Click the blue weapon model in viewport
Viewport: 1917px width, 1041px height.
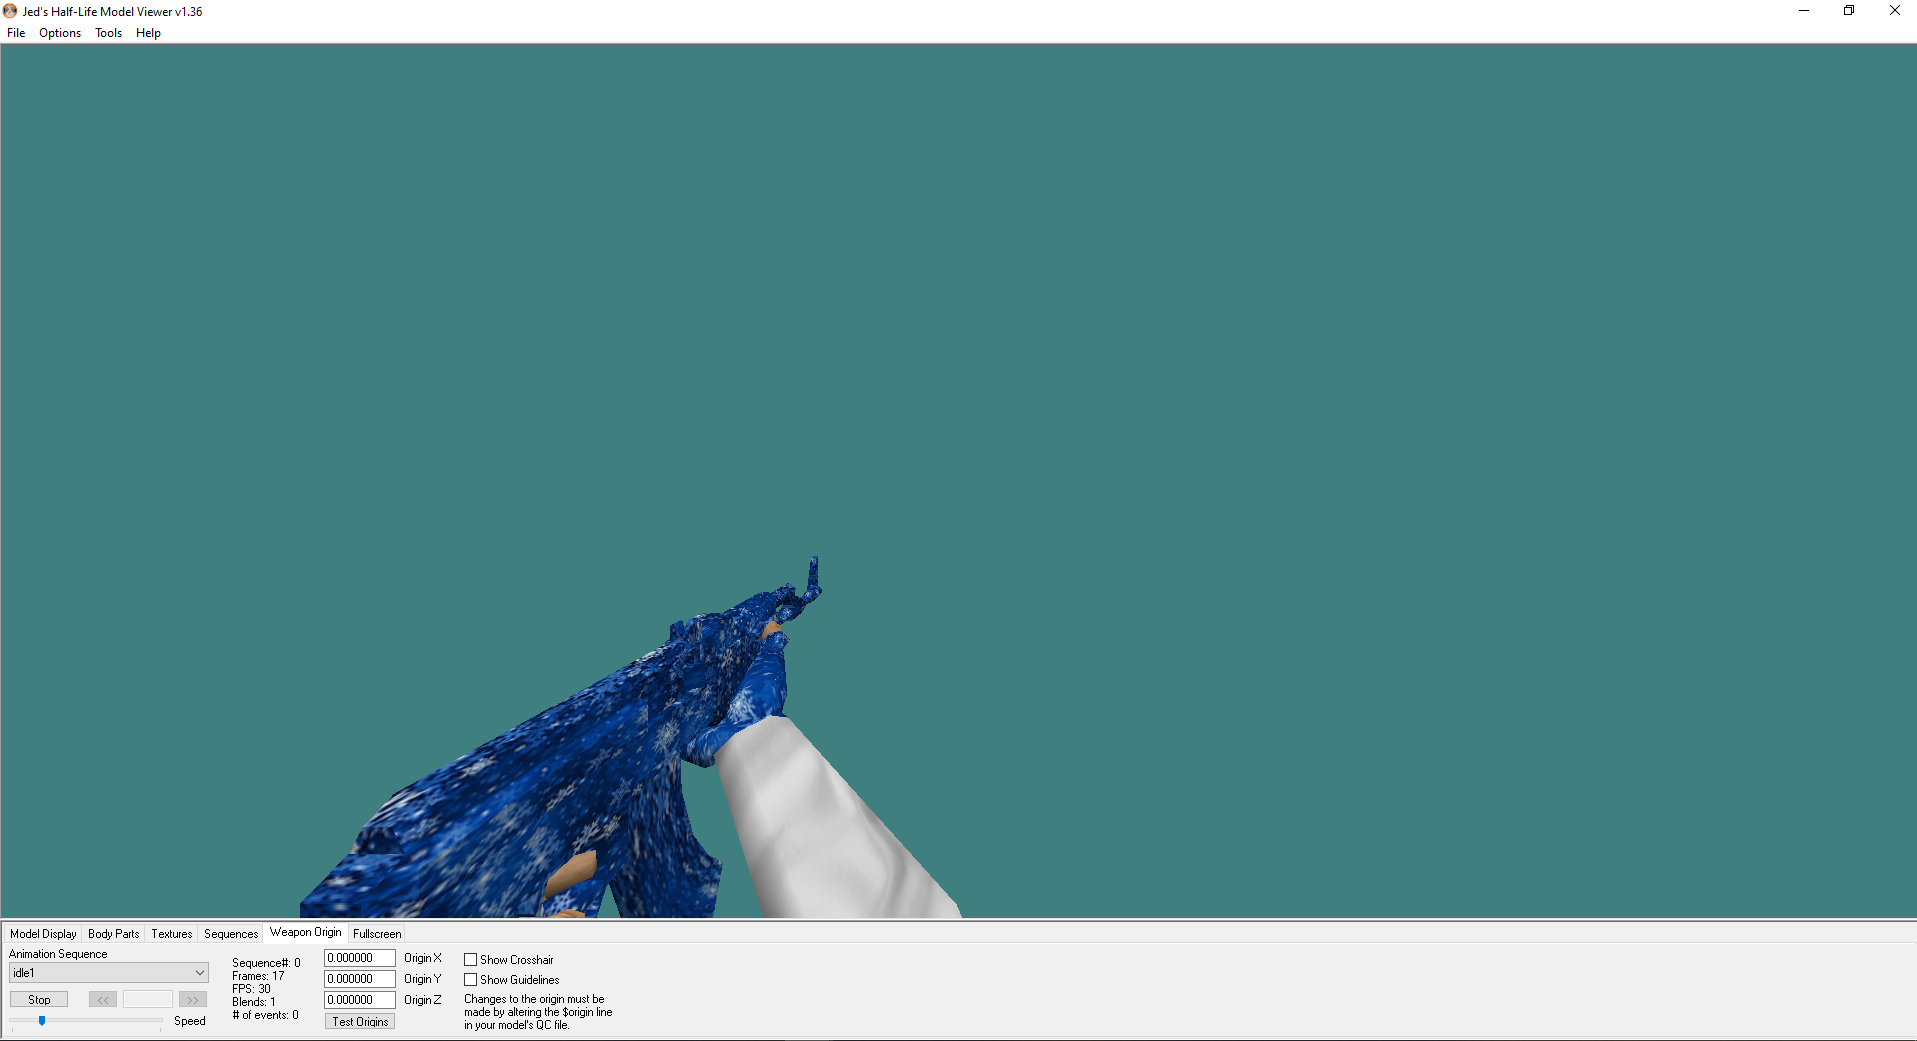(x=560, y=780)
